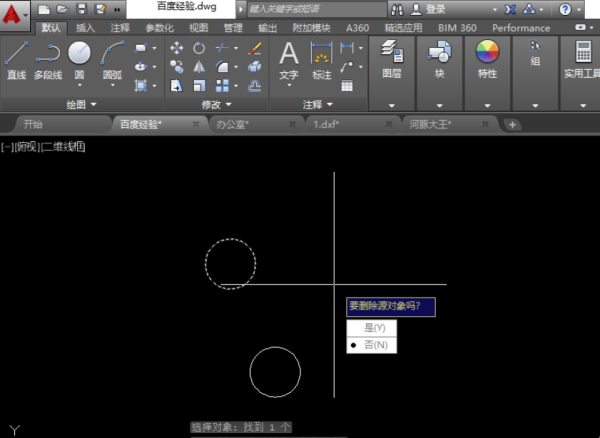Screen dimensions: 600x438
Task: Choose 是(Y) option in prompt
Action: (372, 328)
